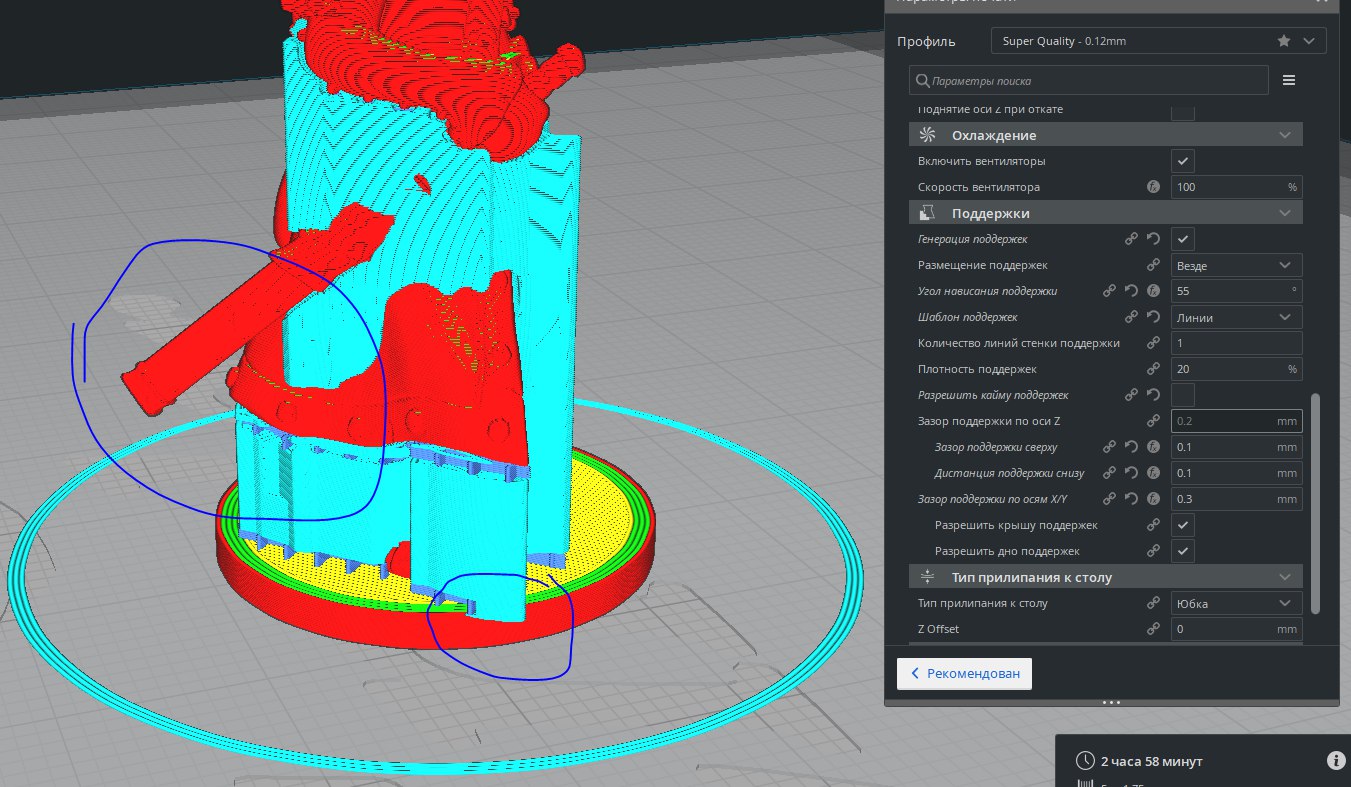1351x787 pixels.
Task: Uncheck the Разрешить дно поддержек checkbox
Action: (x=1183, y=551)
